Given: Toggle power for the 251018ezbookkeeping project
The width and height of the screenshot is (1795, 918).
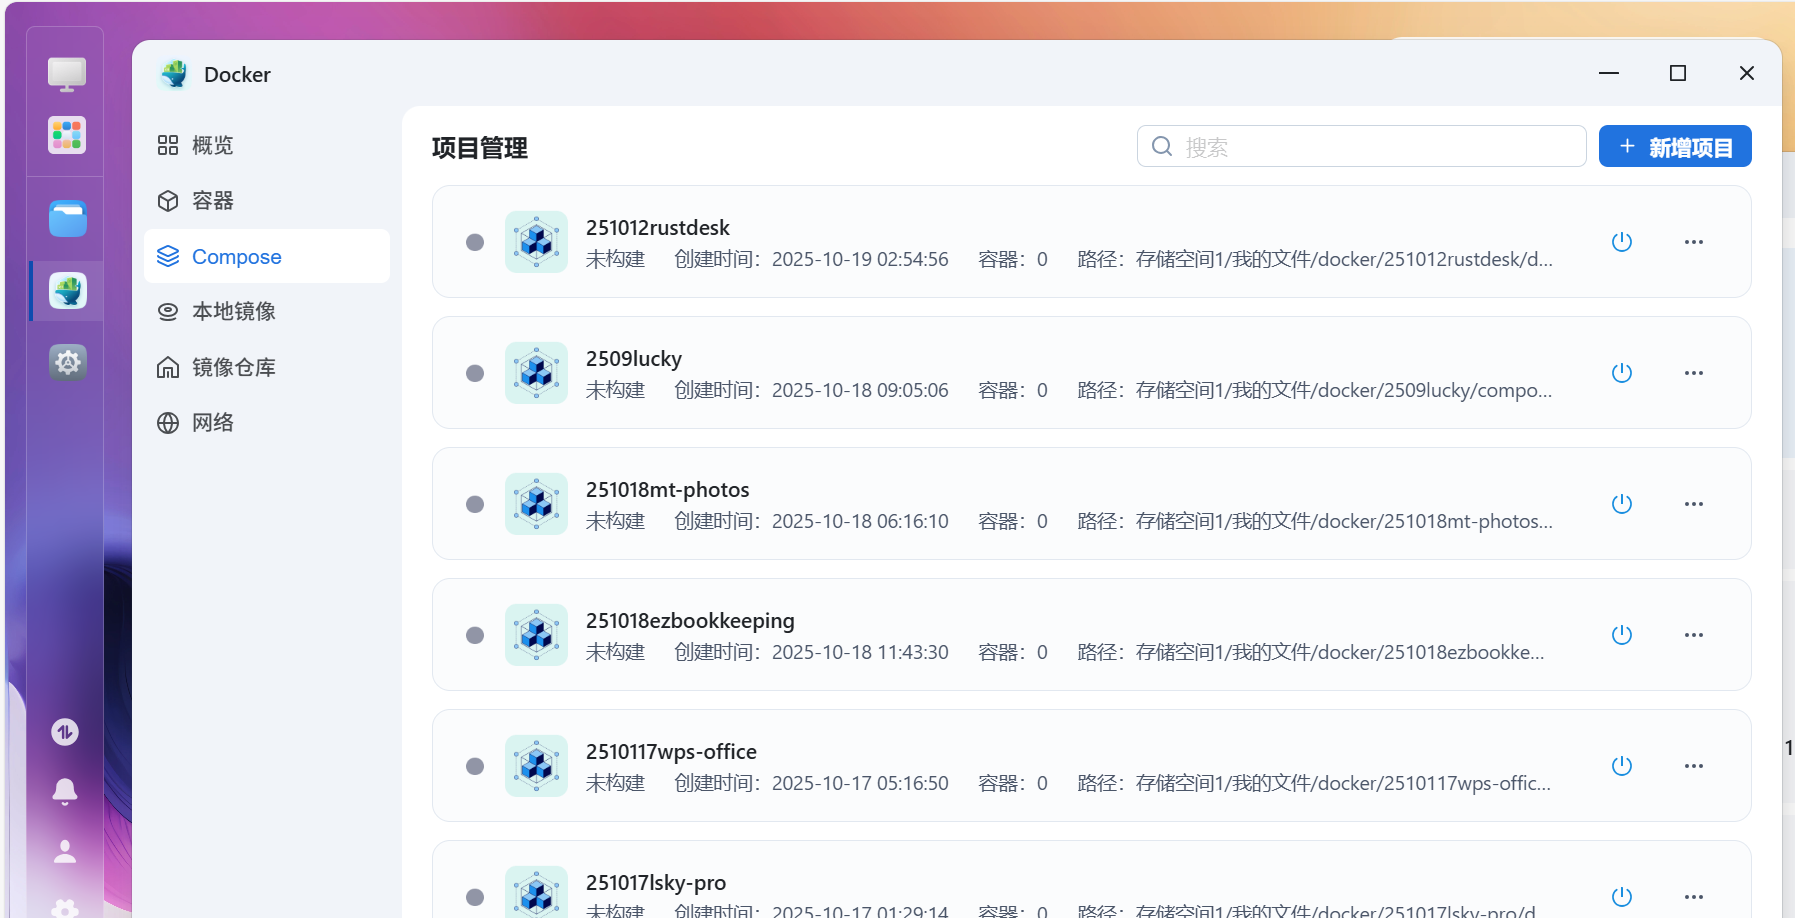Looking at the screenshot, I should [1622, 635].
